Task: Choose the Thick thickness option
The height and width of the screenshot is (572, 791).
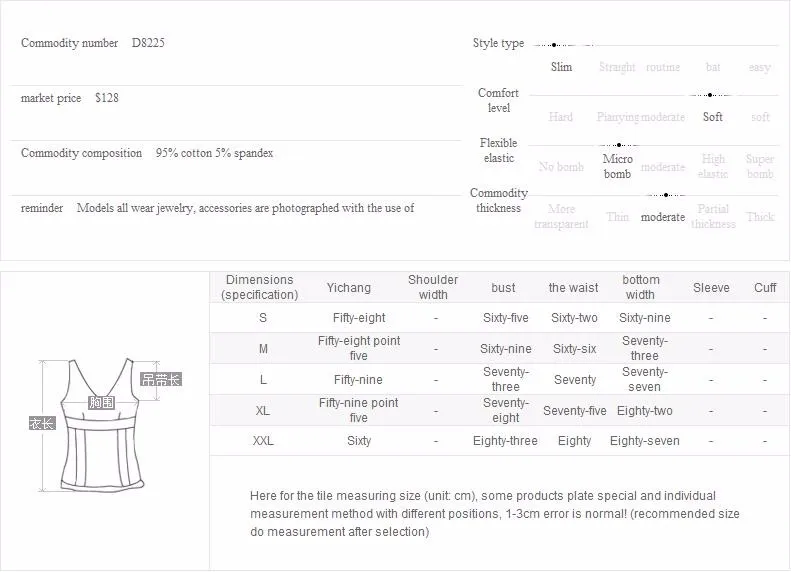Action: coord(760,217)
